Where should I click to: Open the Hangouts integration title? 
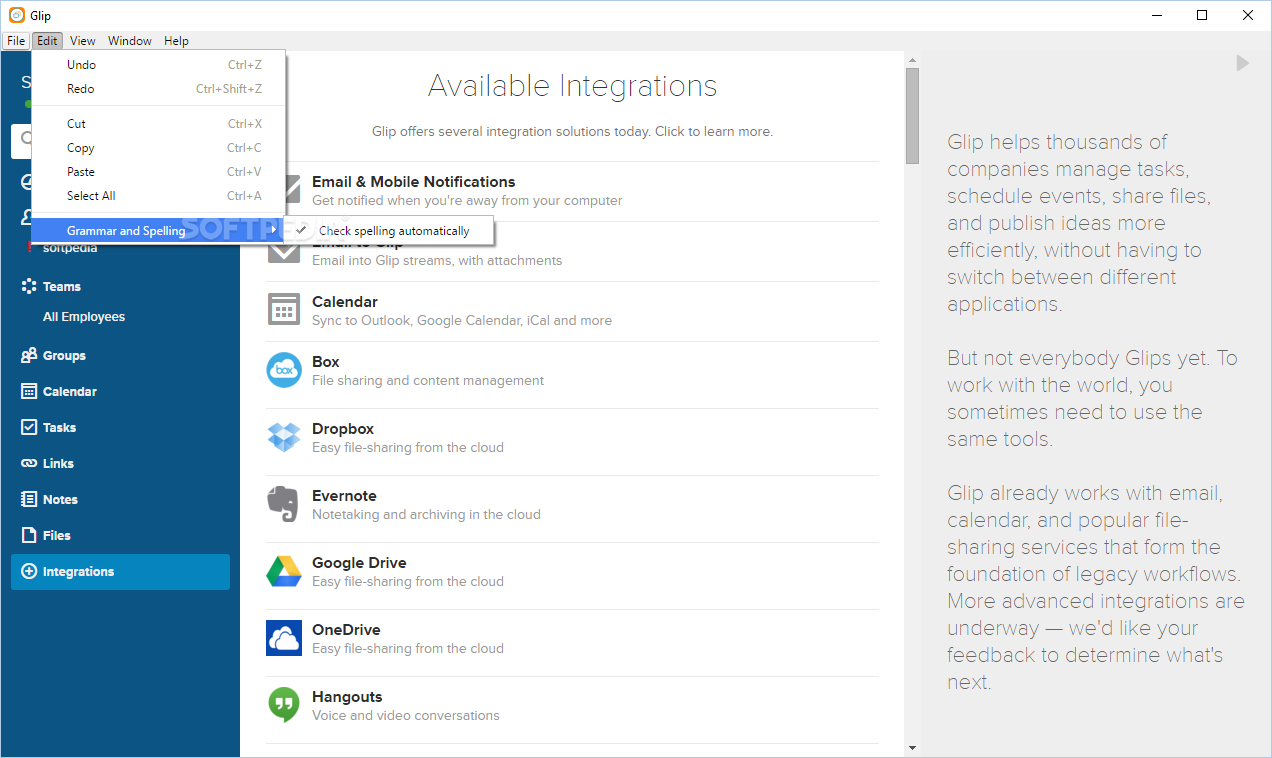click(347, 697)
